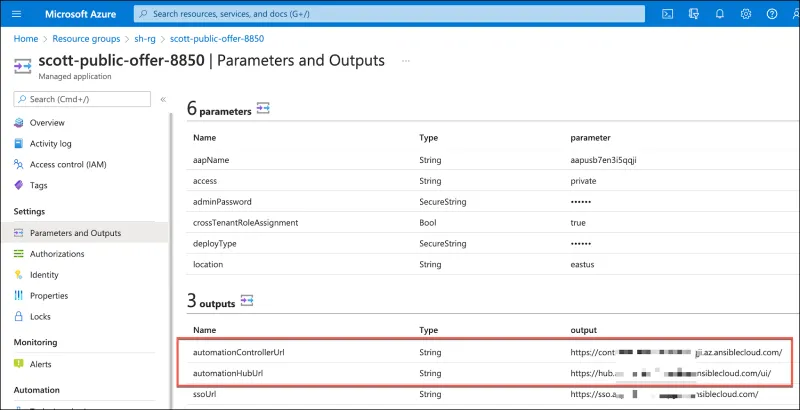Go to Access control (IAM)
Viewport: 800px width, 410px height.
tap(67, 164)
